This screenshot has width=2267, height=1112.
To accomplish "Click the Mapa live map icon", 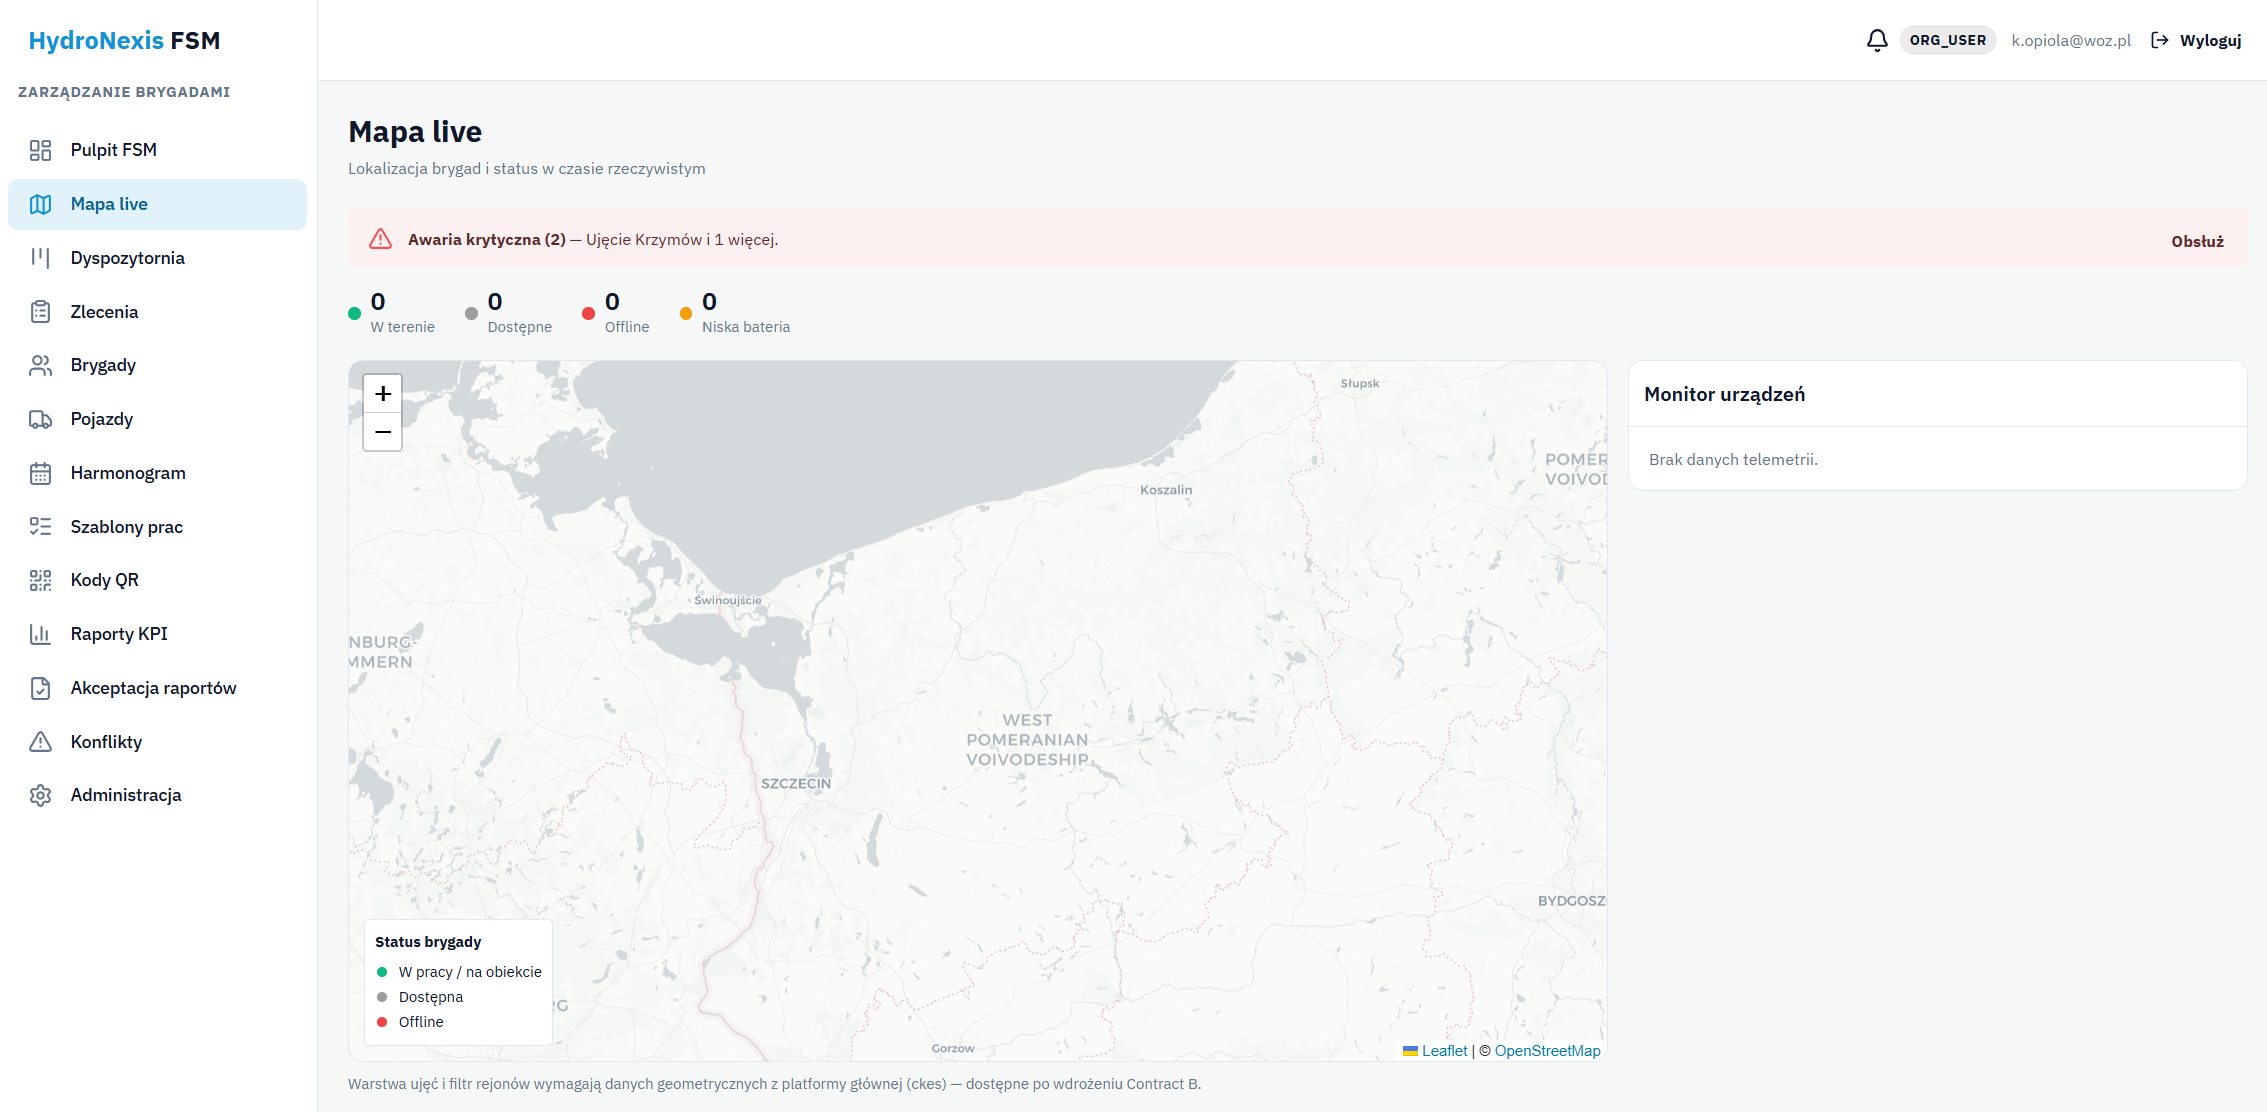I will coord(40,204).
